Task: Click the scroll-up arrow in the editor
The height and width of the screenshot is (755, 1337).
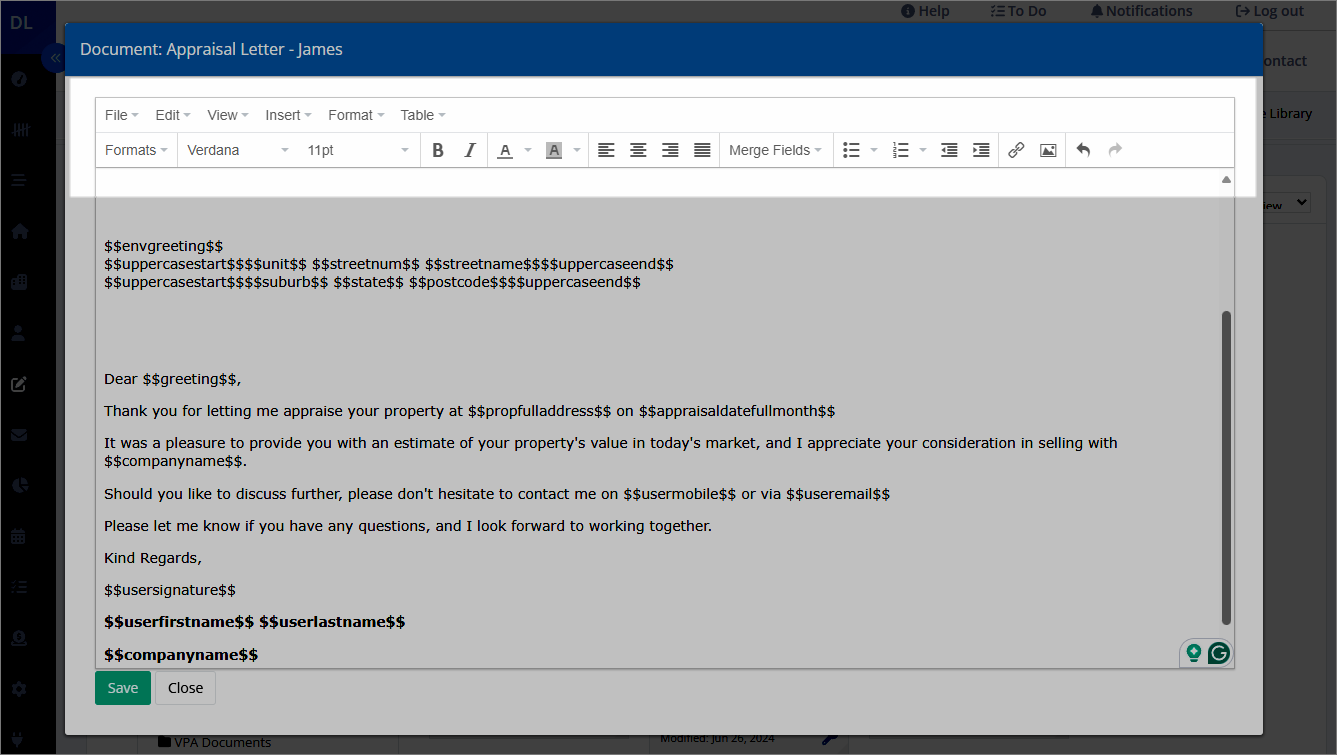Action: pos(1226,180)
